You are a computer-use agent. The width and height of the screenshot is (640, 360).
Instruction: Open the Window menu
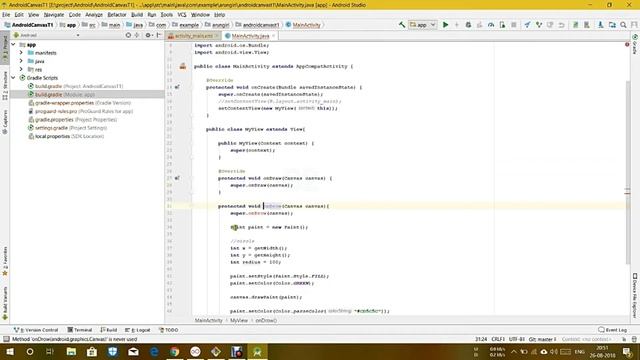200,15
